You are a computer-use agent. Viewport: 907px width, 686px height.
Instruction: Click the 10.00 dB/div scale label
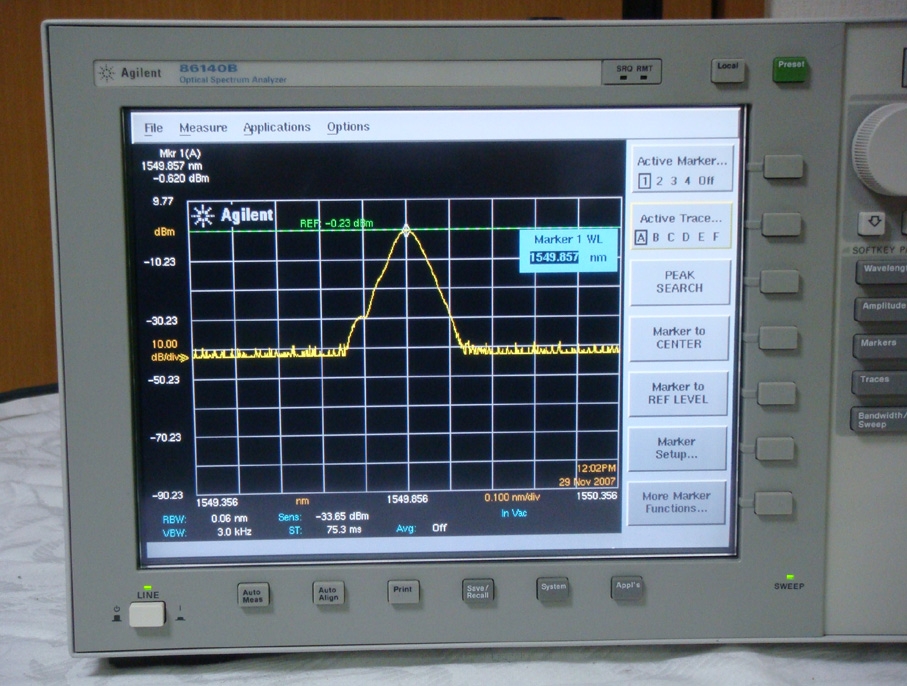(165, 351)
